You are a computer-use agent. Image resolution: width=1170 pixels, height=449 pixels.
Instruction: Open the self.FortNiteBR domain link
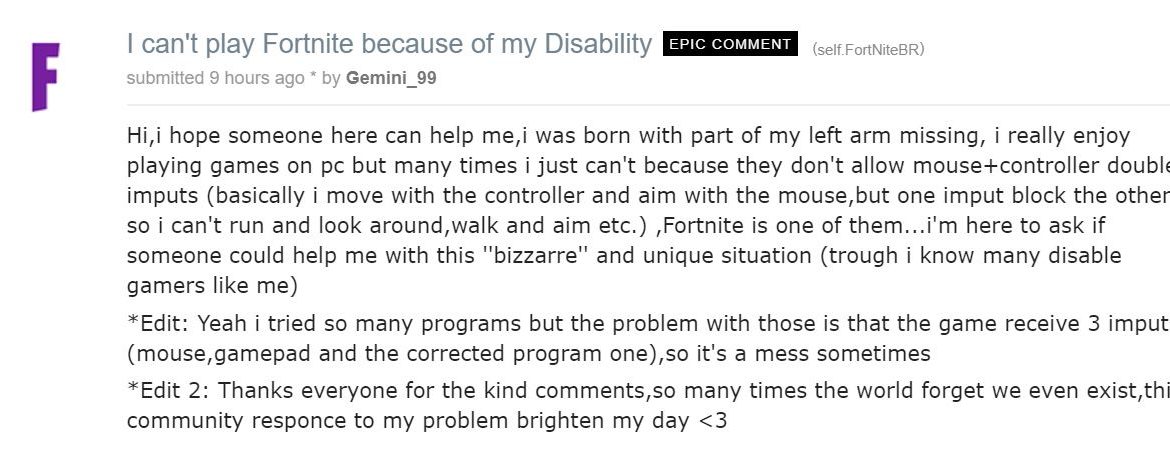pyautogui.click(x=869, y=50)
